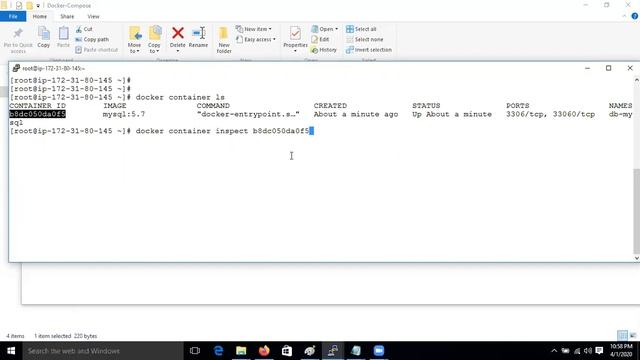The image size is (640, 360).
Task: Open Firefox from taskbar
Action: click(264, 351)
